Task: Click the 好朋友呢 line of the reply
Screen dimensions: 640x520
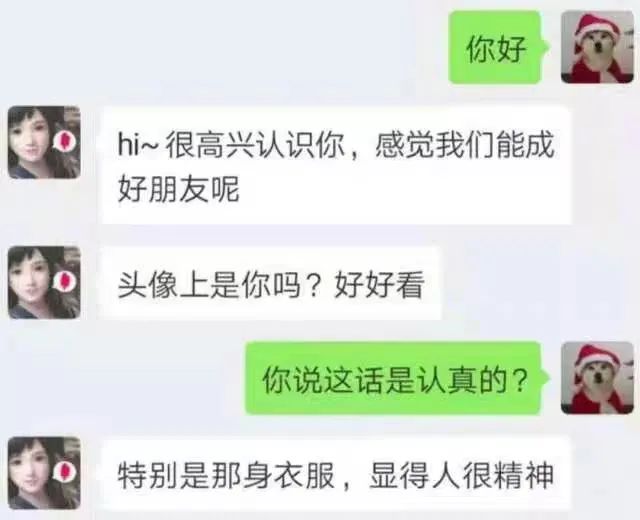Action: click(x=178, y=189)
